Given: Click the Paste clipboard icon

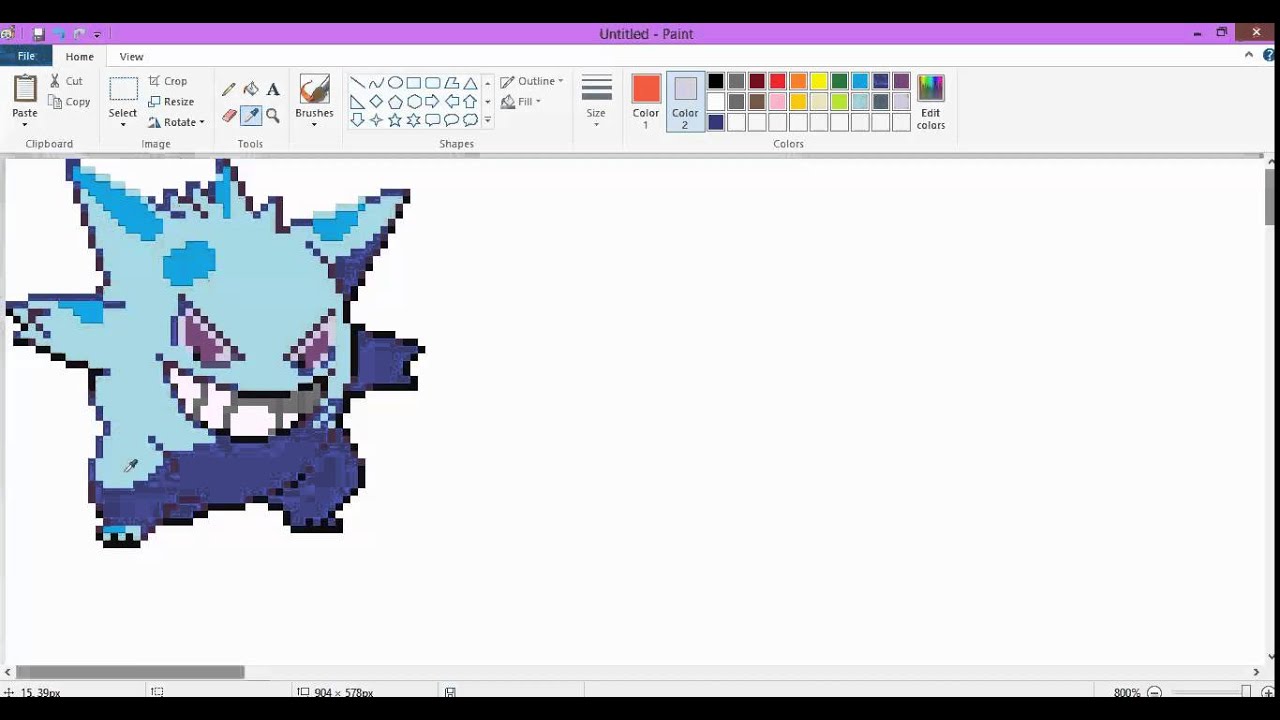Looking at the screenshot, I should point(25,90).
